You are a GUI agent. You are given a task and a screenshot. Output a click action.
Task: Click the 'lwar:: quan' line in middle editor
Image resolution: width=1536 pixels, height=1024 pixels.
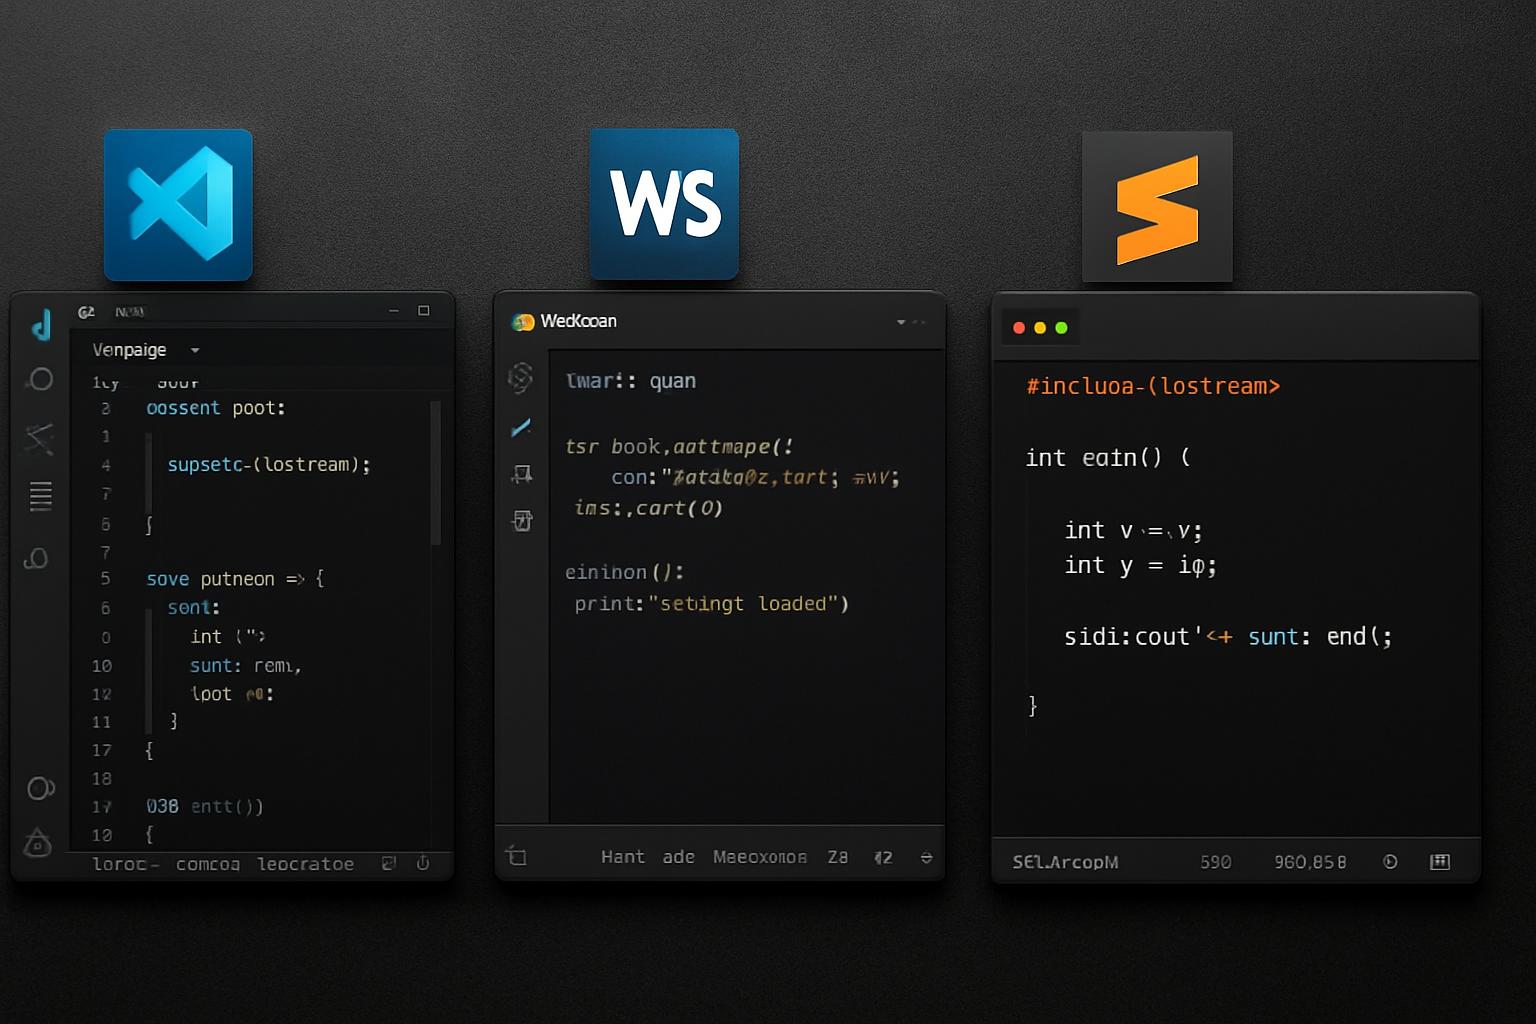[631, 381]
